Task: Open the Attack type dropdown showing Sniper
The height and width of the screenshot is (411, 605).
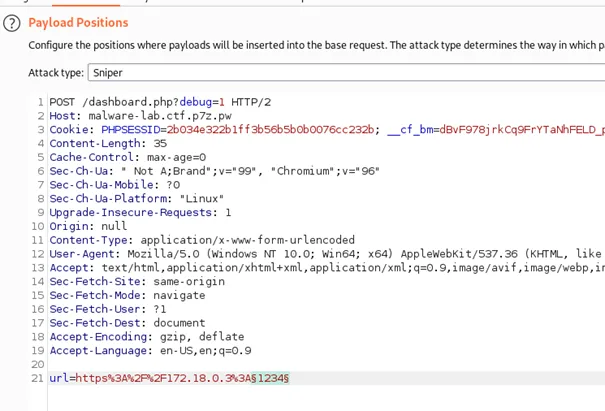Action: [346, 73]
